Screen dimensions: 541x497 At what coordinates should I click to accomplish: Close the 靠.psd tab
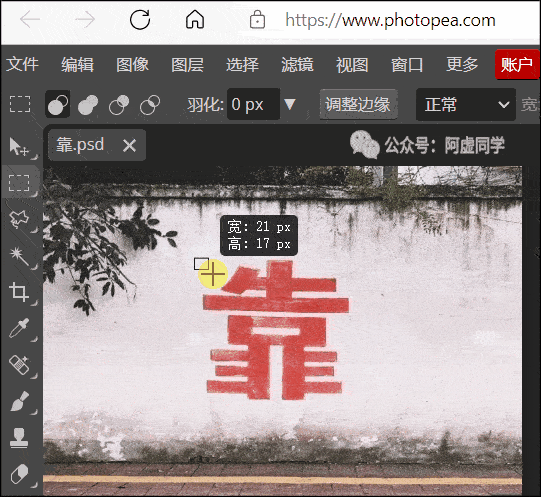[x=129, y=146]
